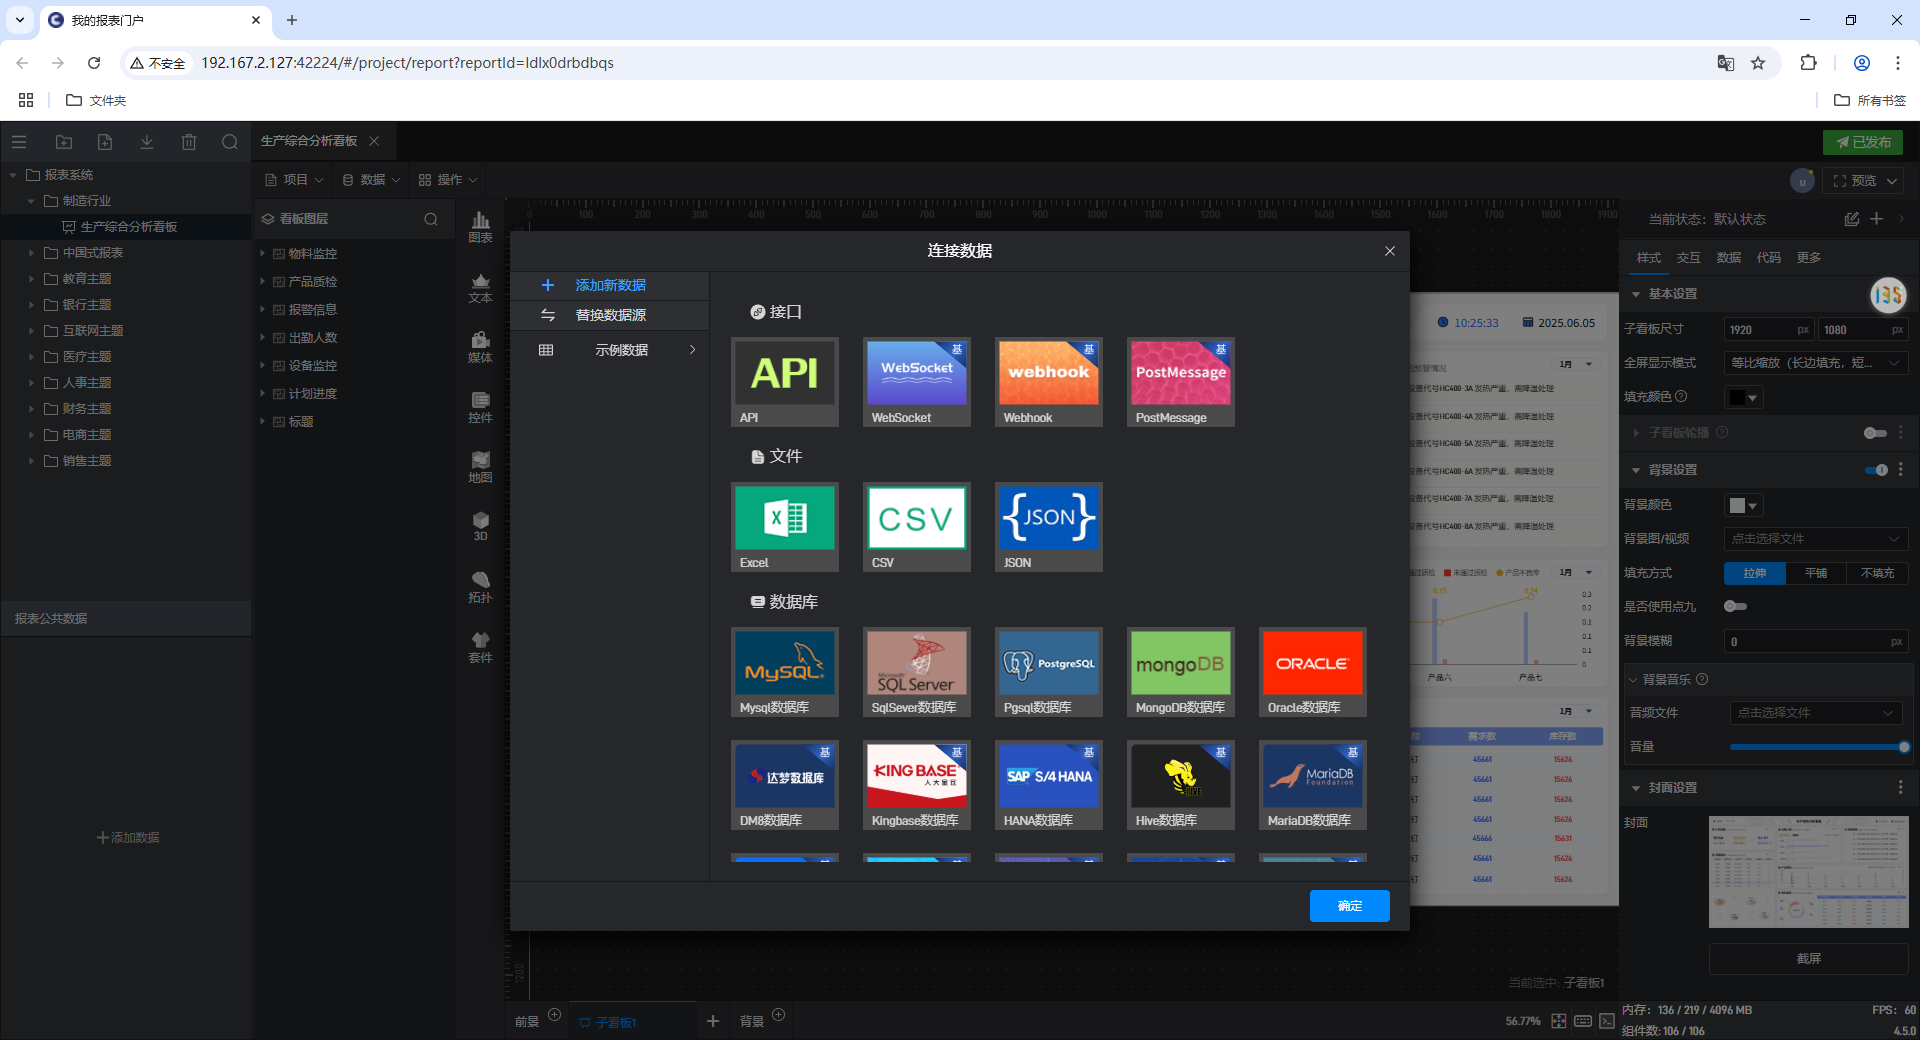Pick the Kingbase database tile
This screenshot has height=1040, width=1920.
[917, 785]
